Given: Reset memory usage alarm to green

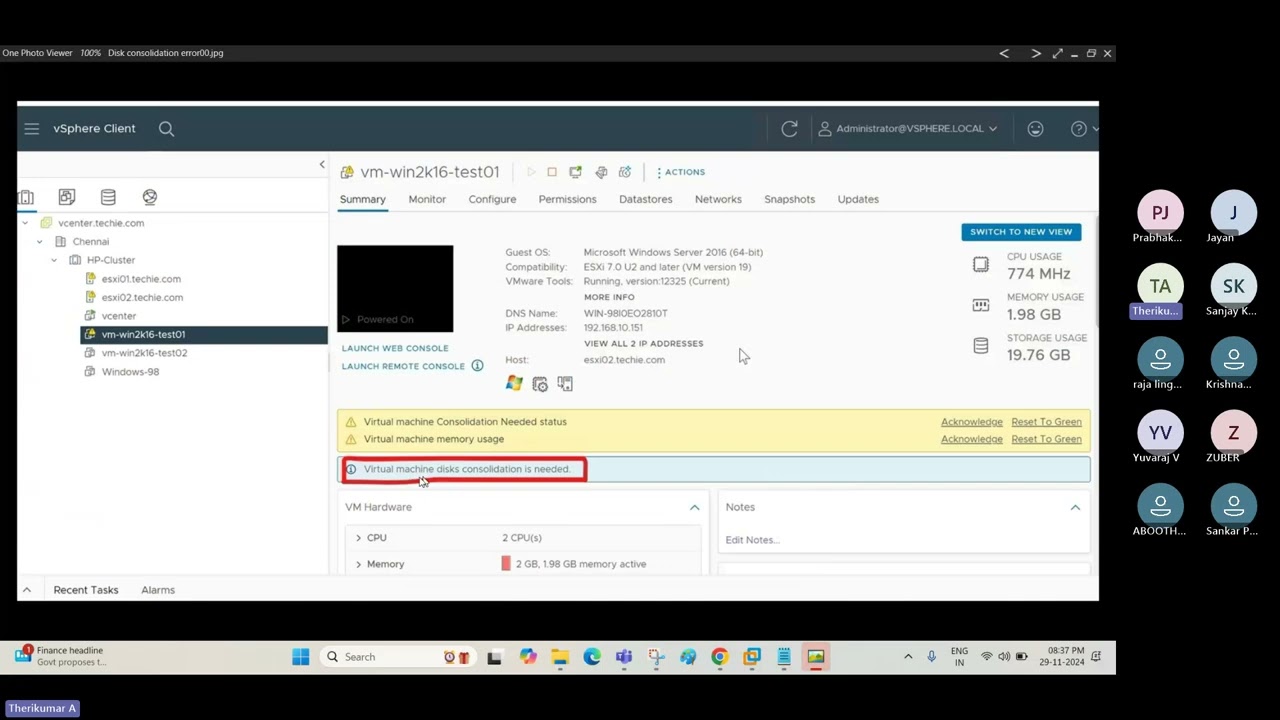Looking at the screenshot, I should pos(1046,439).
